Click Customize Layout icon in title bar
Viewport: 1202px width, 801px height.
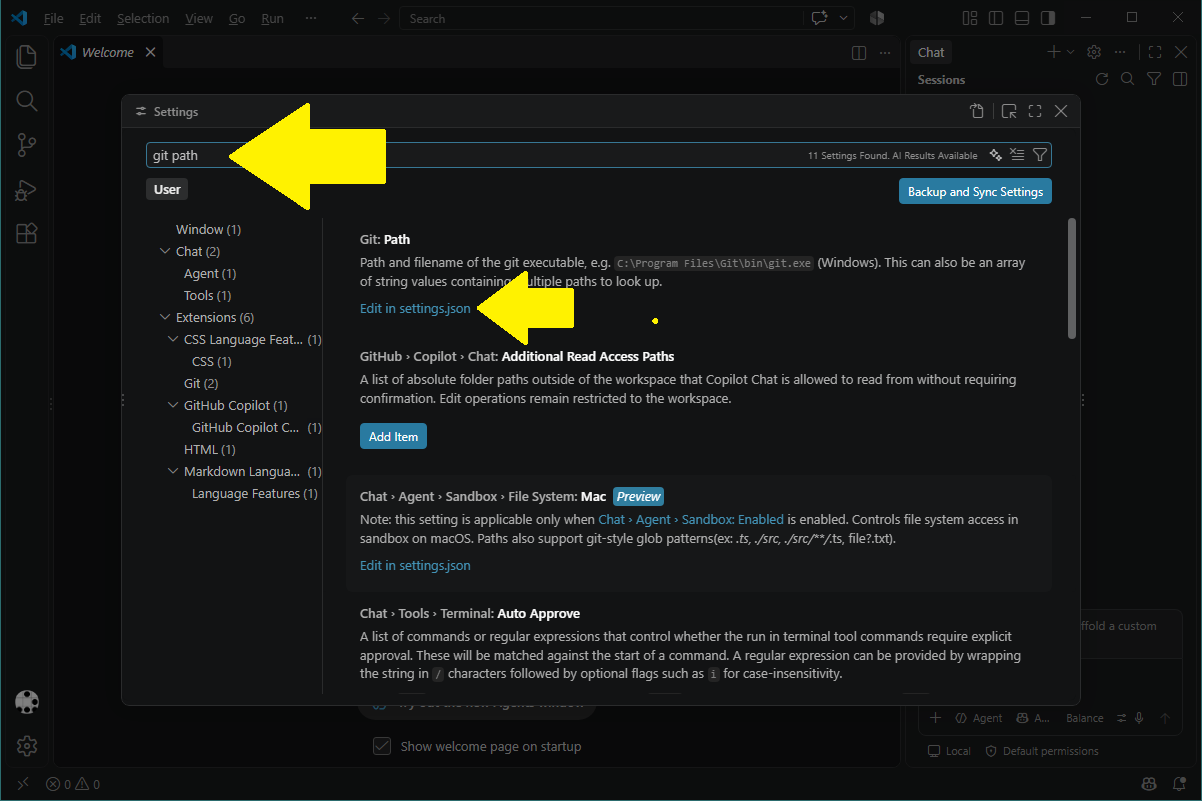(970, 18)
